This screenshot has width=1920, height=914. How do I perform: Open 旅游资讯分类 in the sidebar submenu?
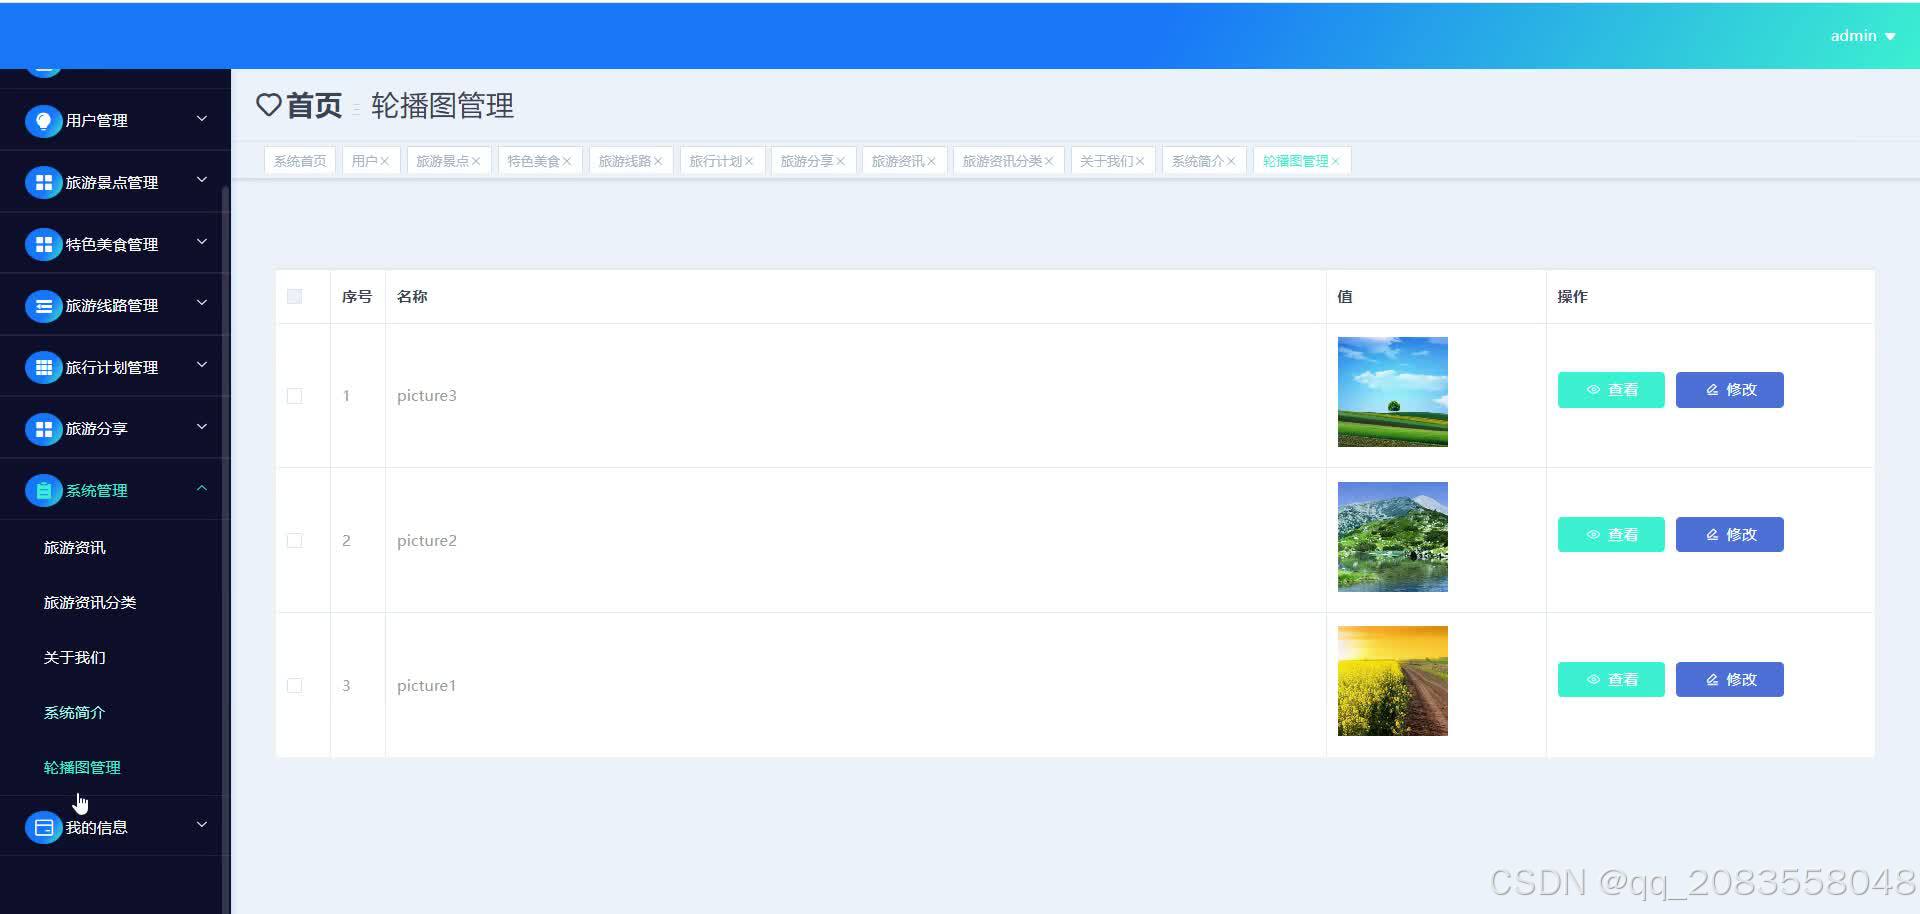tap(90, 603)
